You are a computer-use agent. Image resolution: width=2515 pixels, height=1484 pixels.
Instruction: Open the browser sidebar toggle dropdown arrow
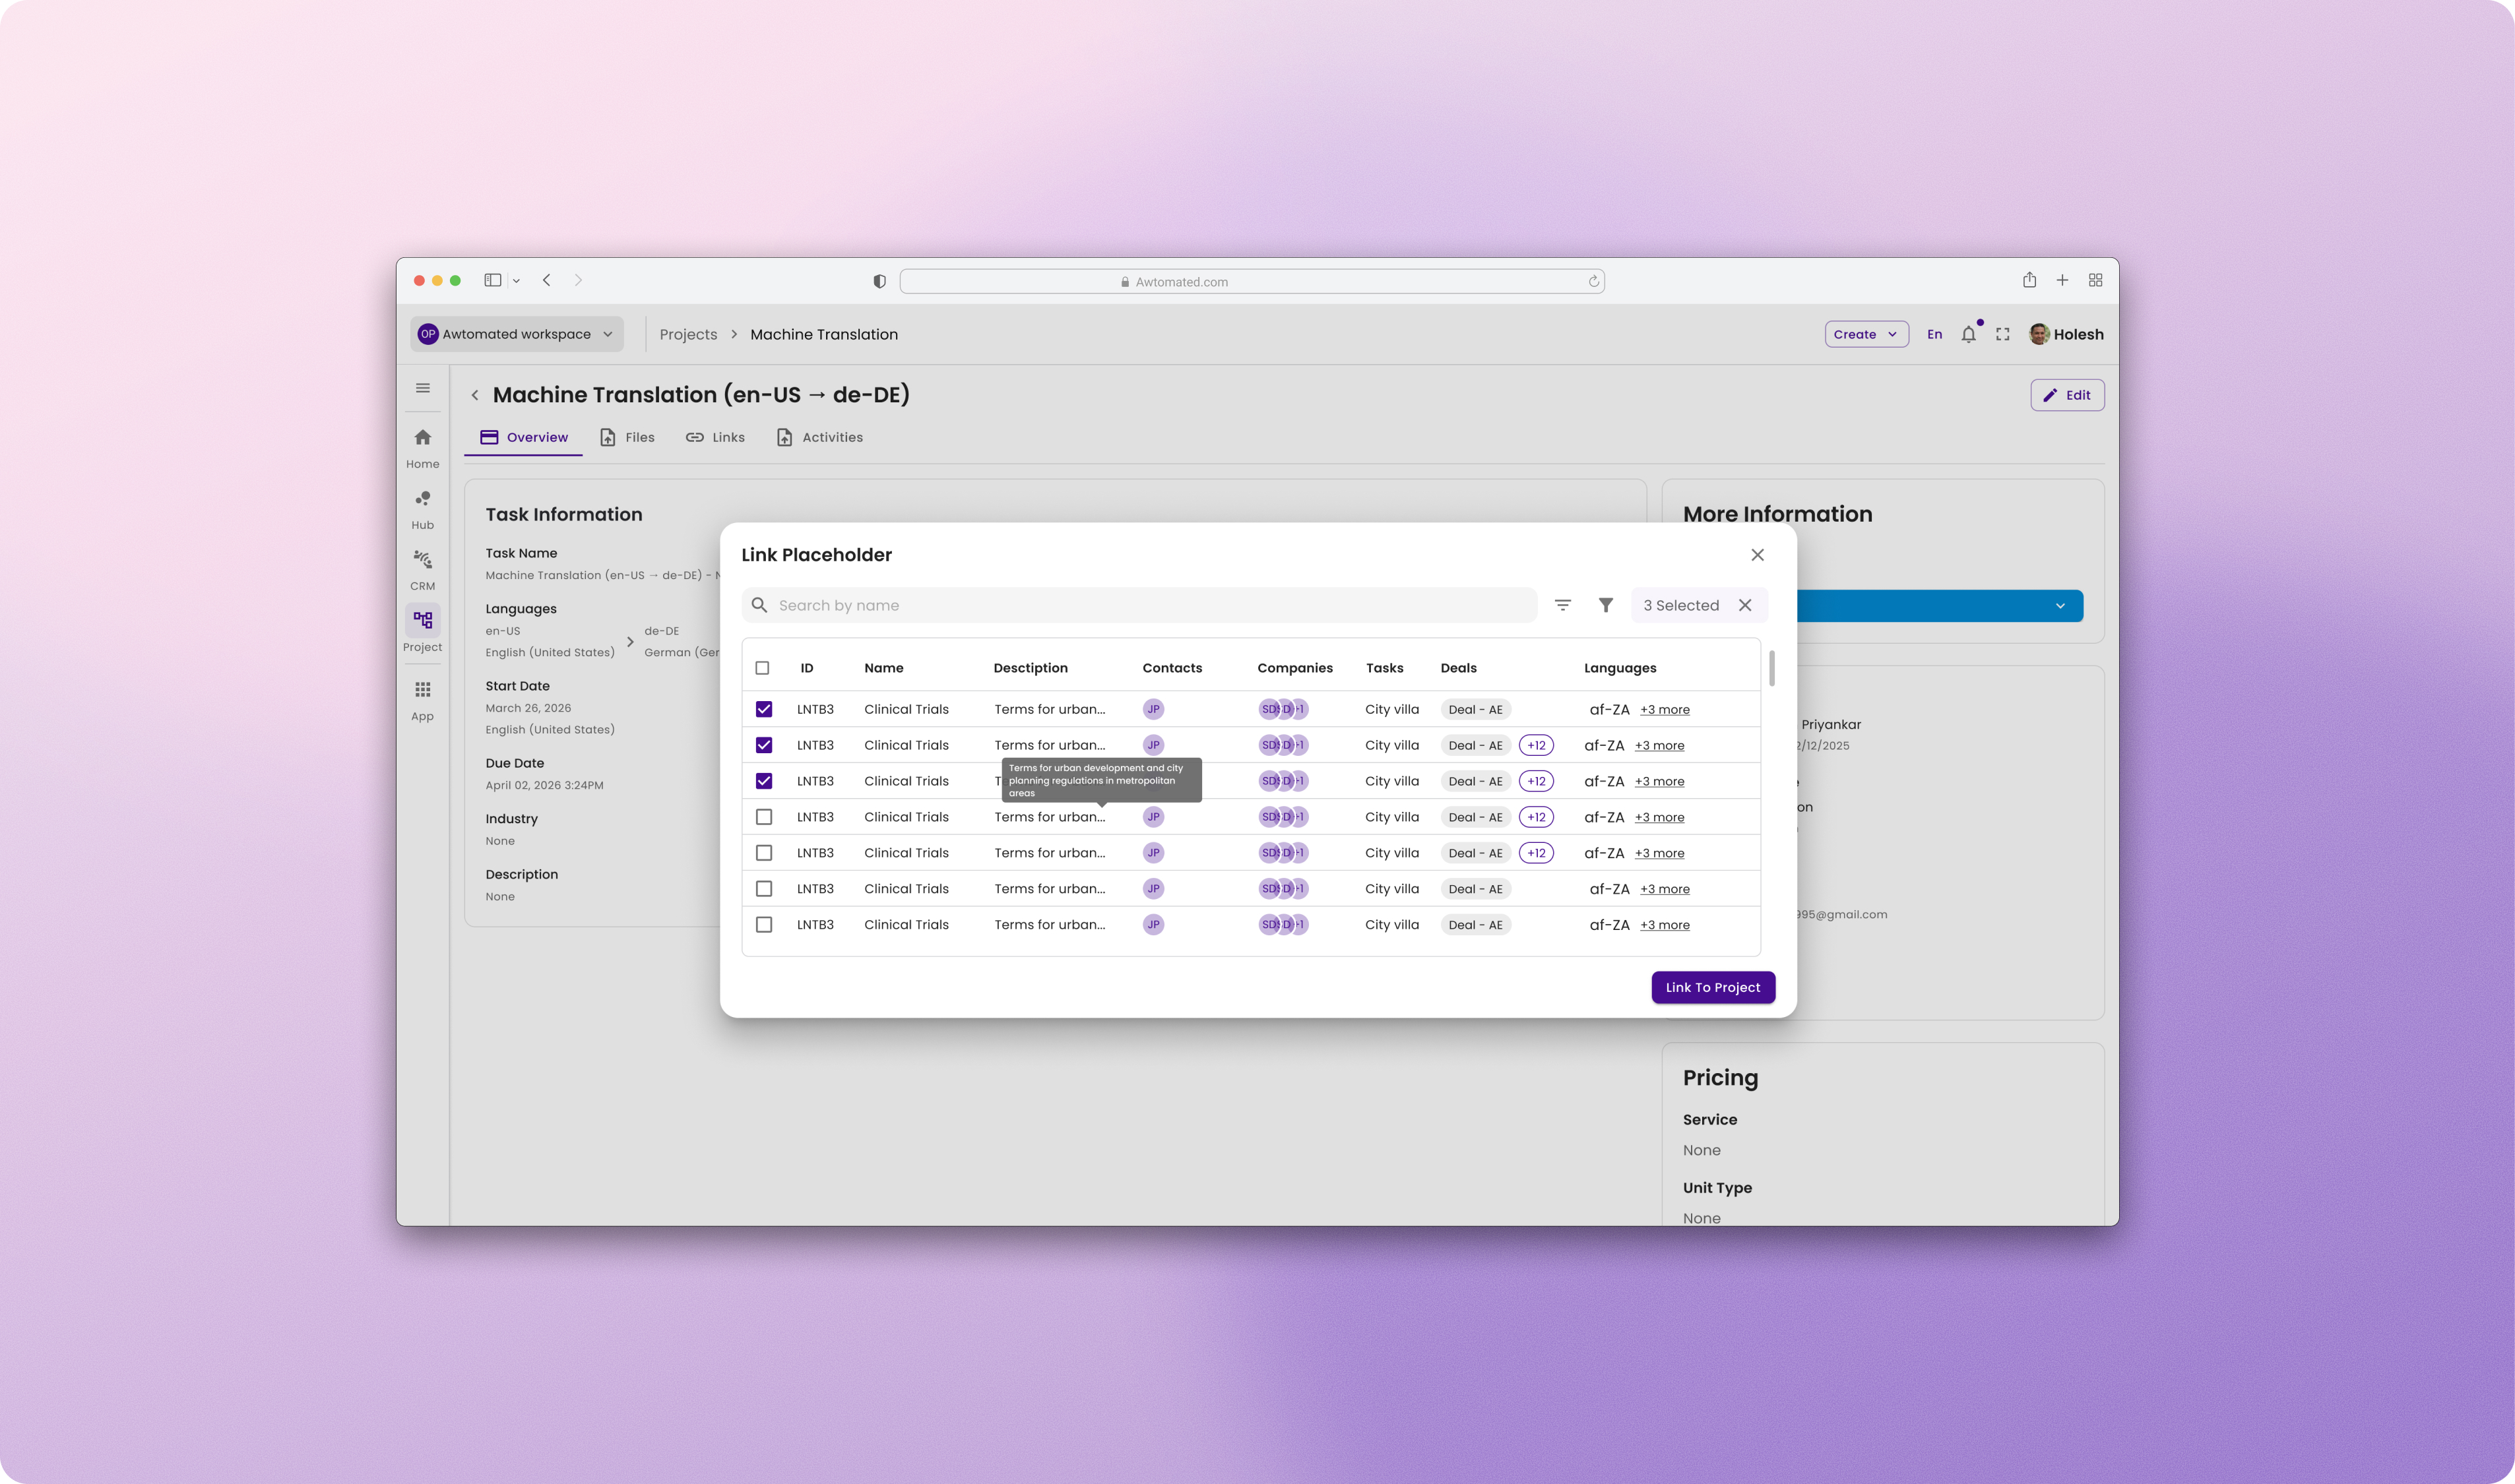pos(516,281)
